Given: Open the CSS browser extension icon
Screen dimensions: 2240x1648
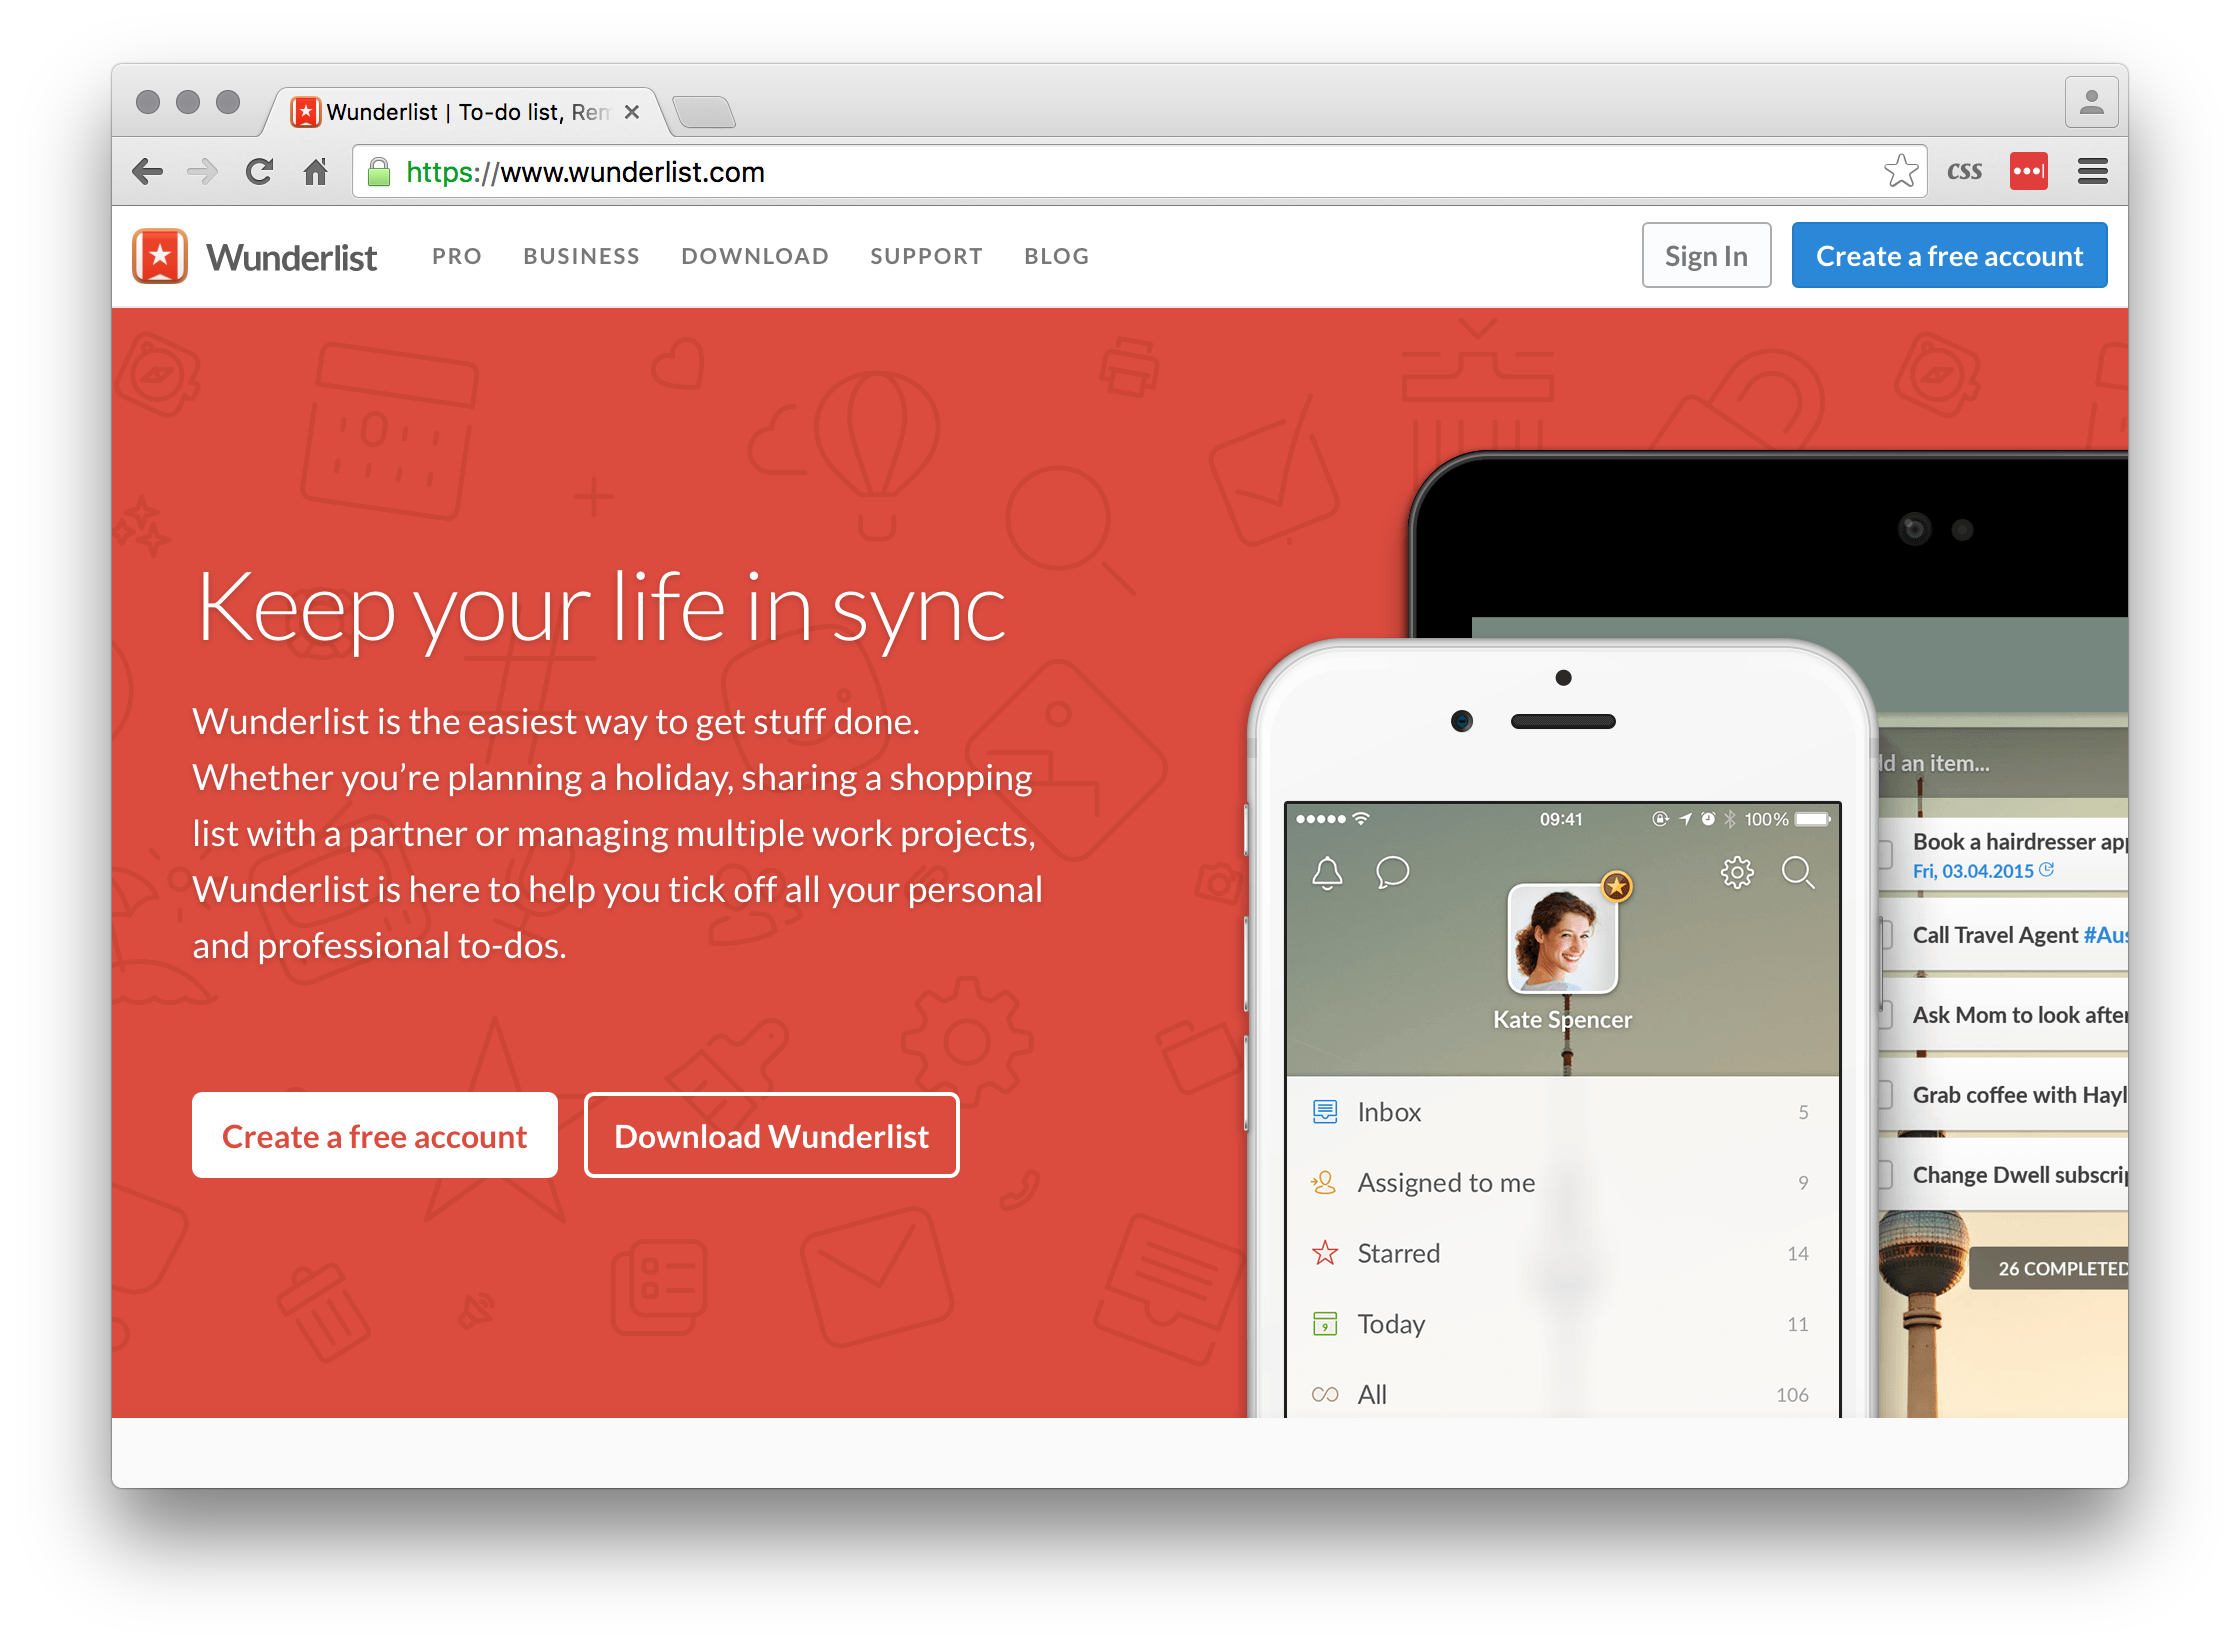Looking at the screenshot, I should (x=1966, y=171).
